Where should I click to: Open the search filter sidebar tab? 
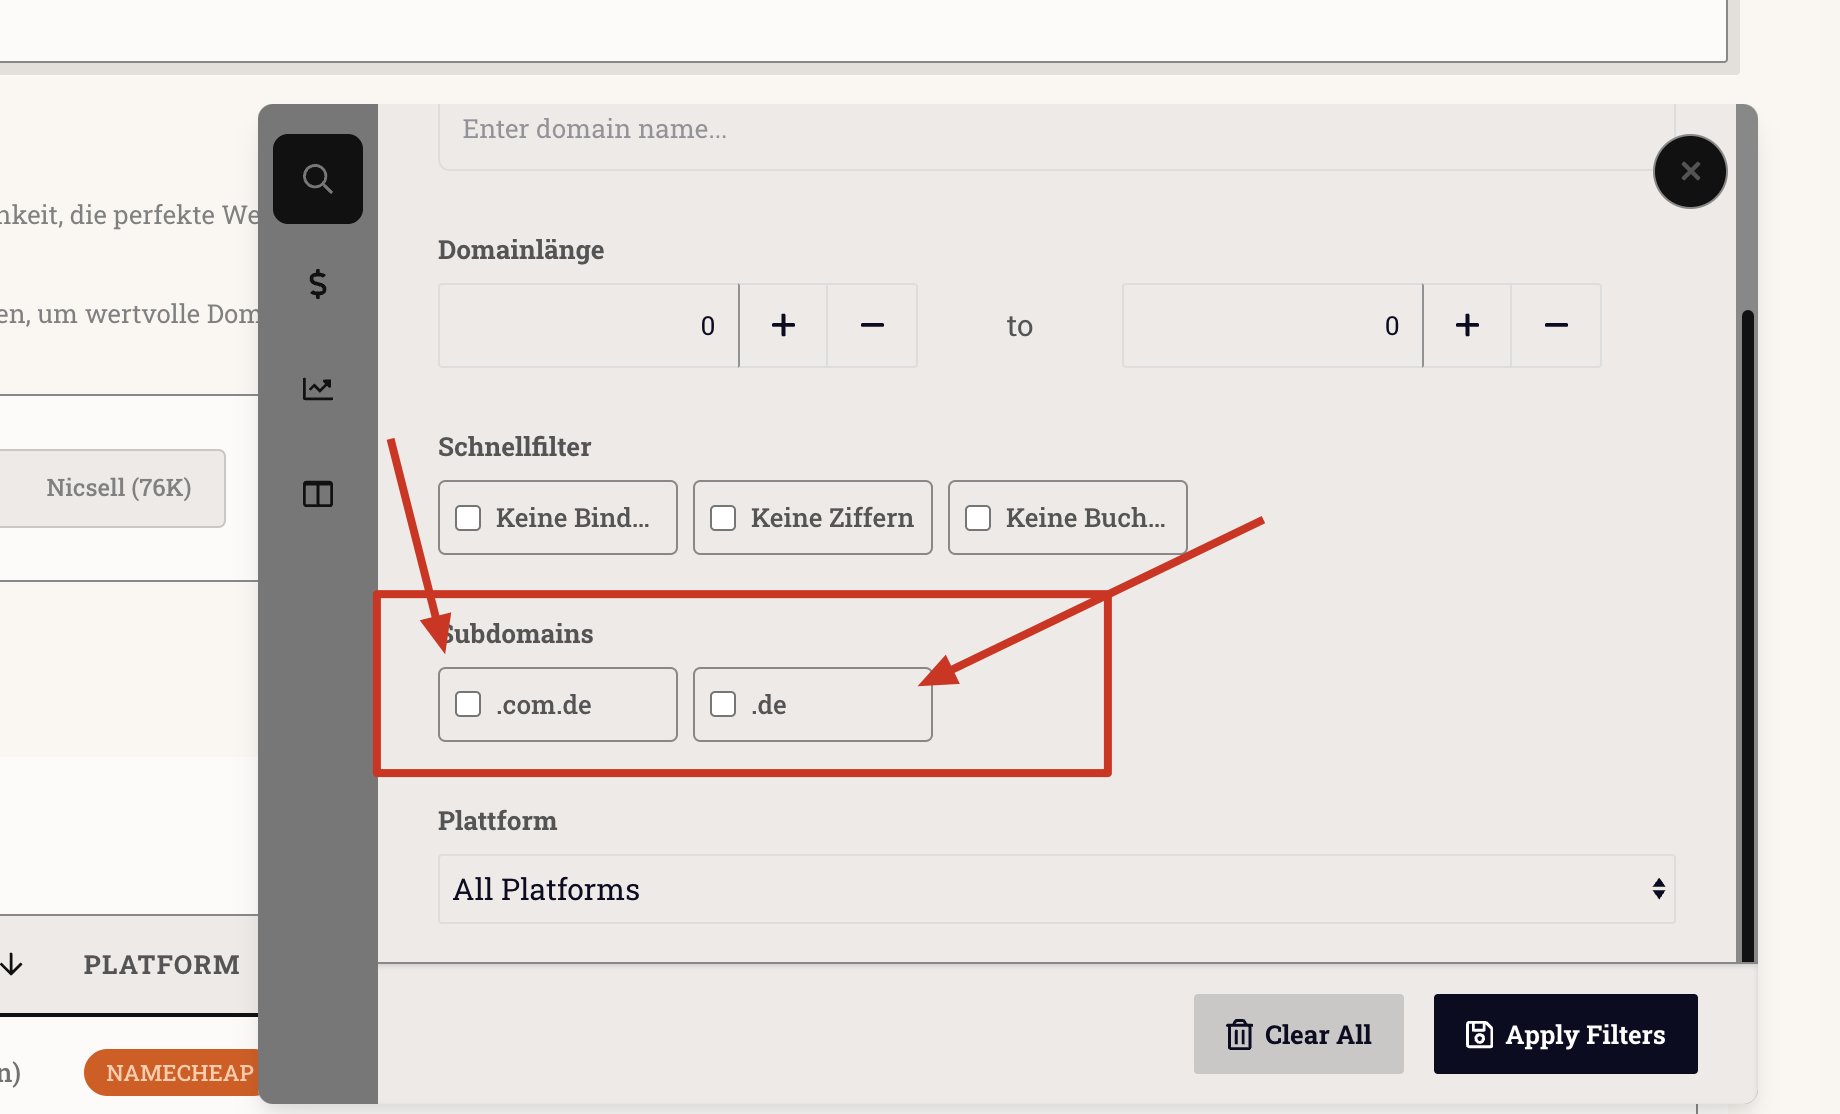coord(318,179)
